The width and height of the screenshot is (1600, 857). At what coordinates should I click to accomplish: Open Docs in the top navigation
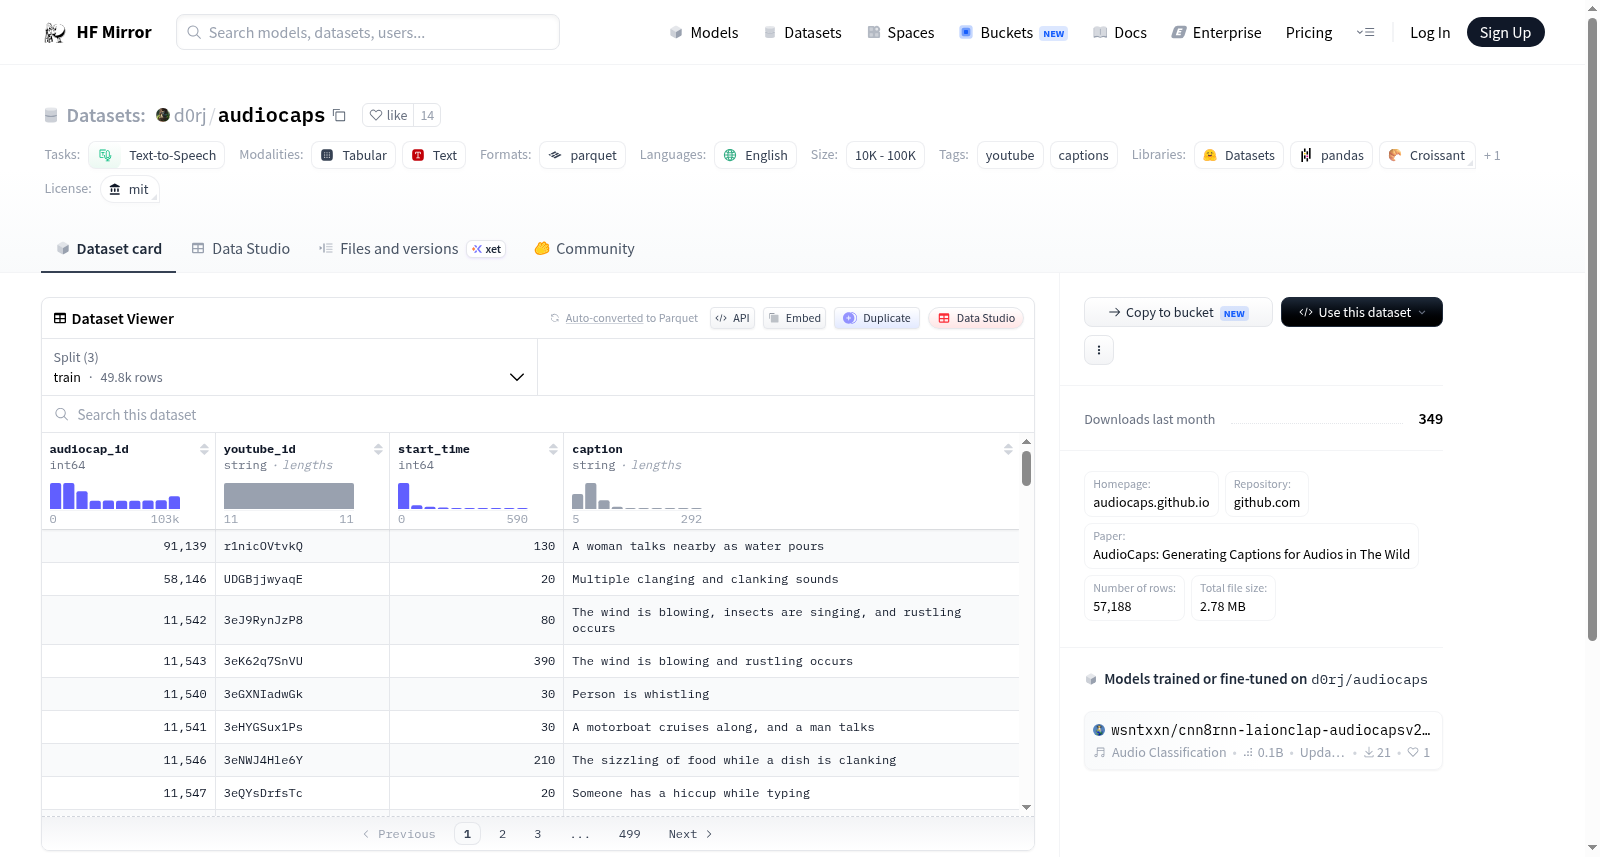pyautogui.click(x=1120, y=32)
